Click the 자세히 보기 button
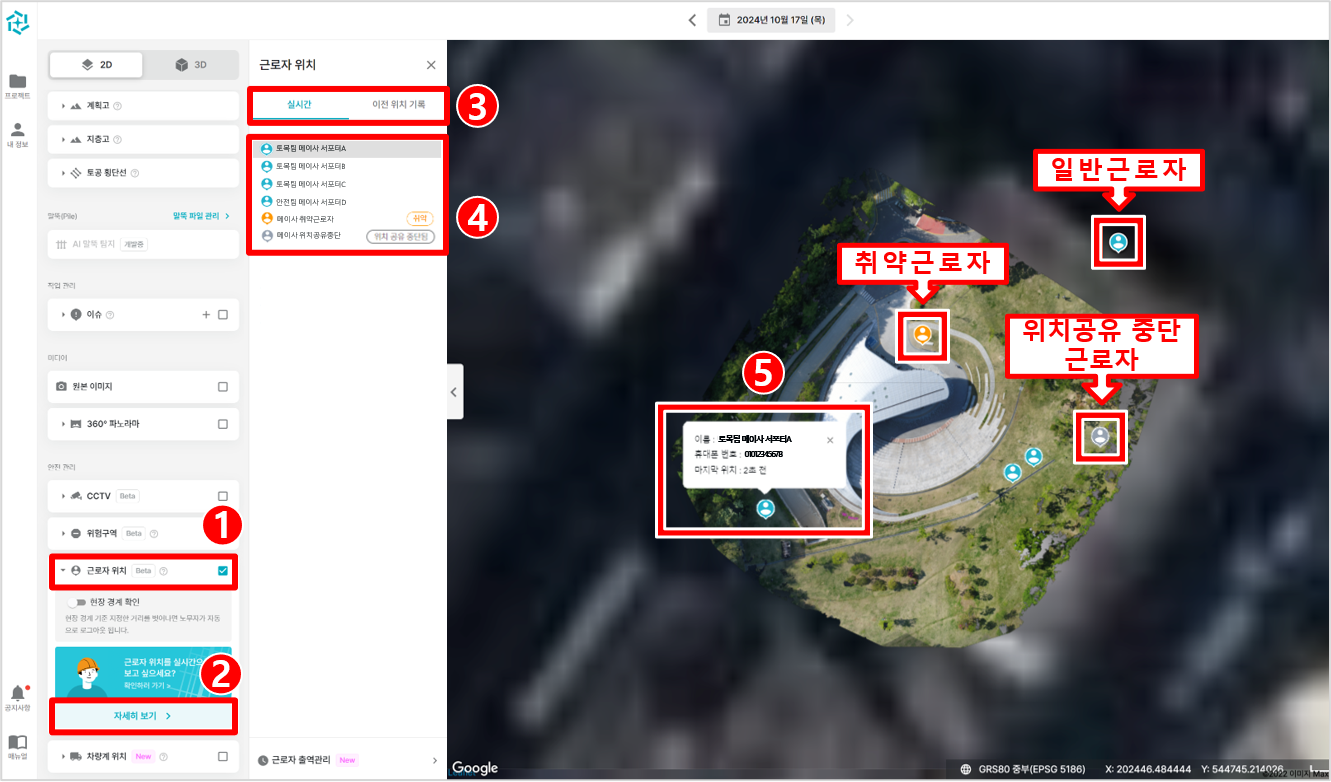 [x=143, y=717]
